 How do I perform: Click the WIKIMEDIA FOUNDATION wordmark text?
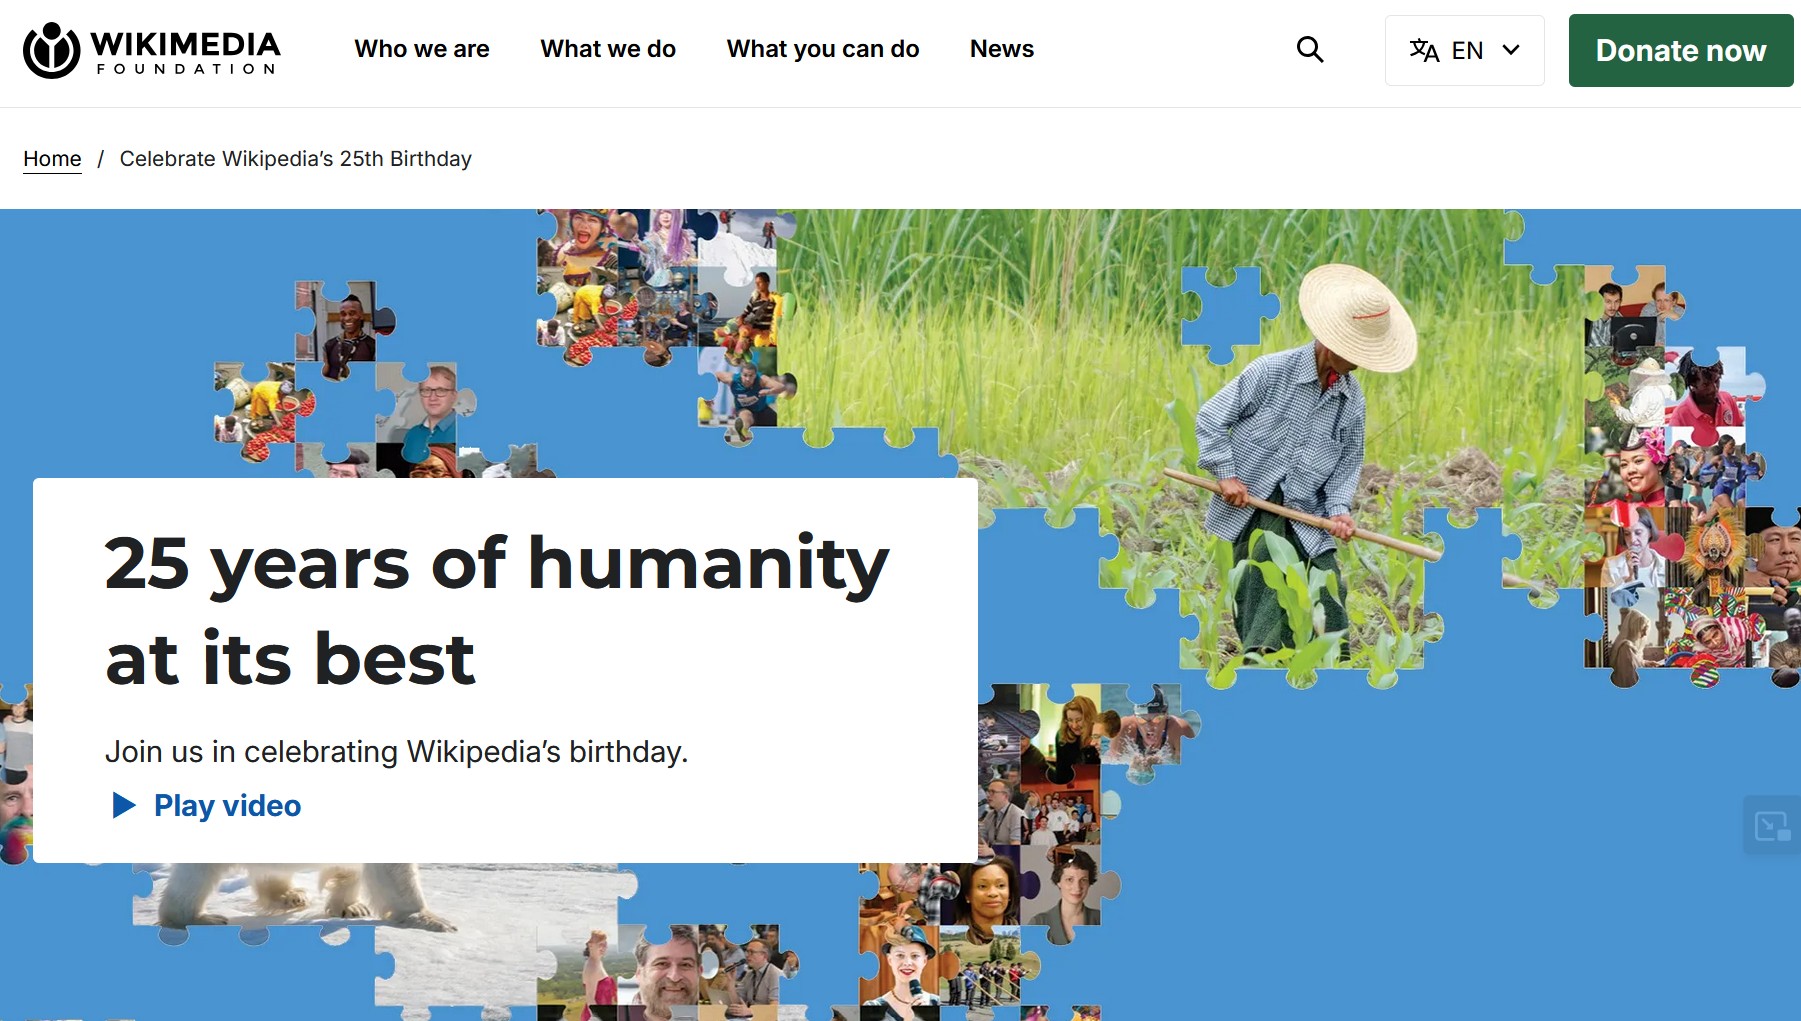coord(186,52)
